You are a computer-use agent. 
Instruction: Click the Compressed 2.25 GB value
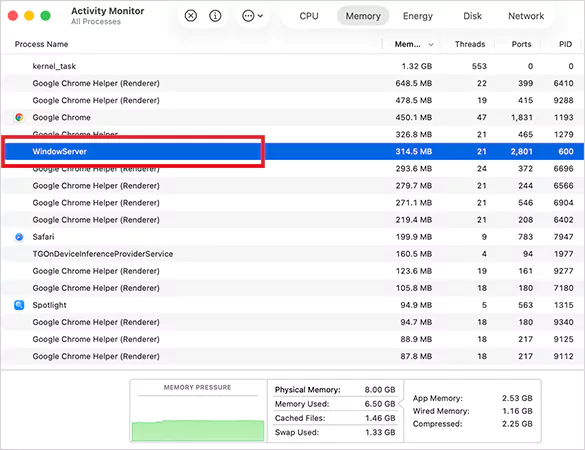(x=517, y=424)
